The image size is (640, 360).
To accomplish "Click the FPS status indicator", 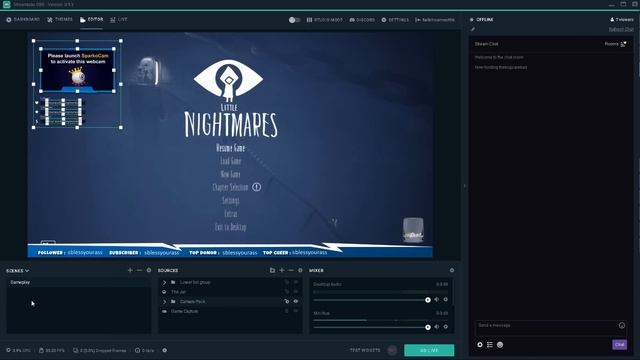I will (x=52, y=350).
